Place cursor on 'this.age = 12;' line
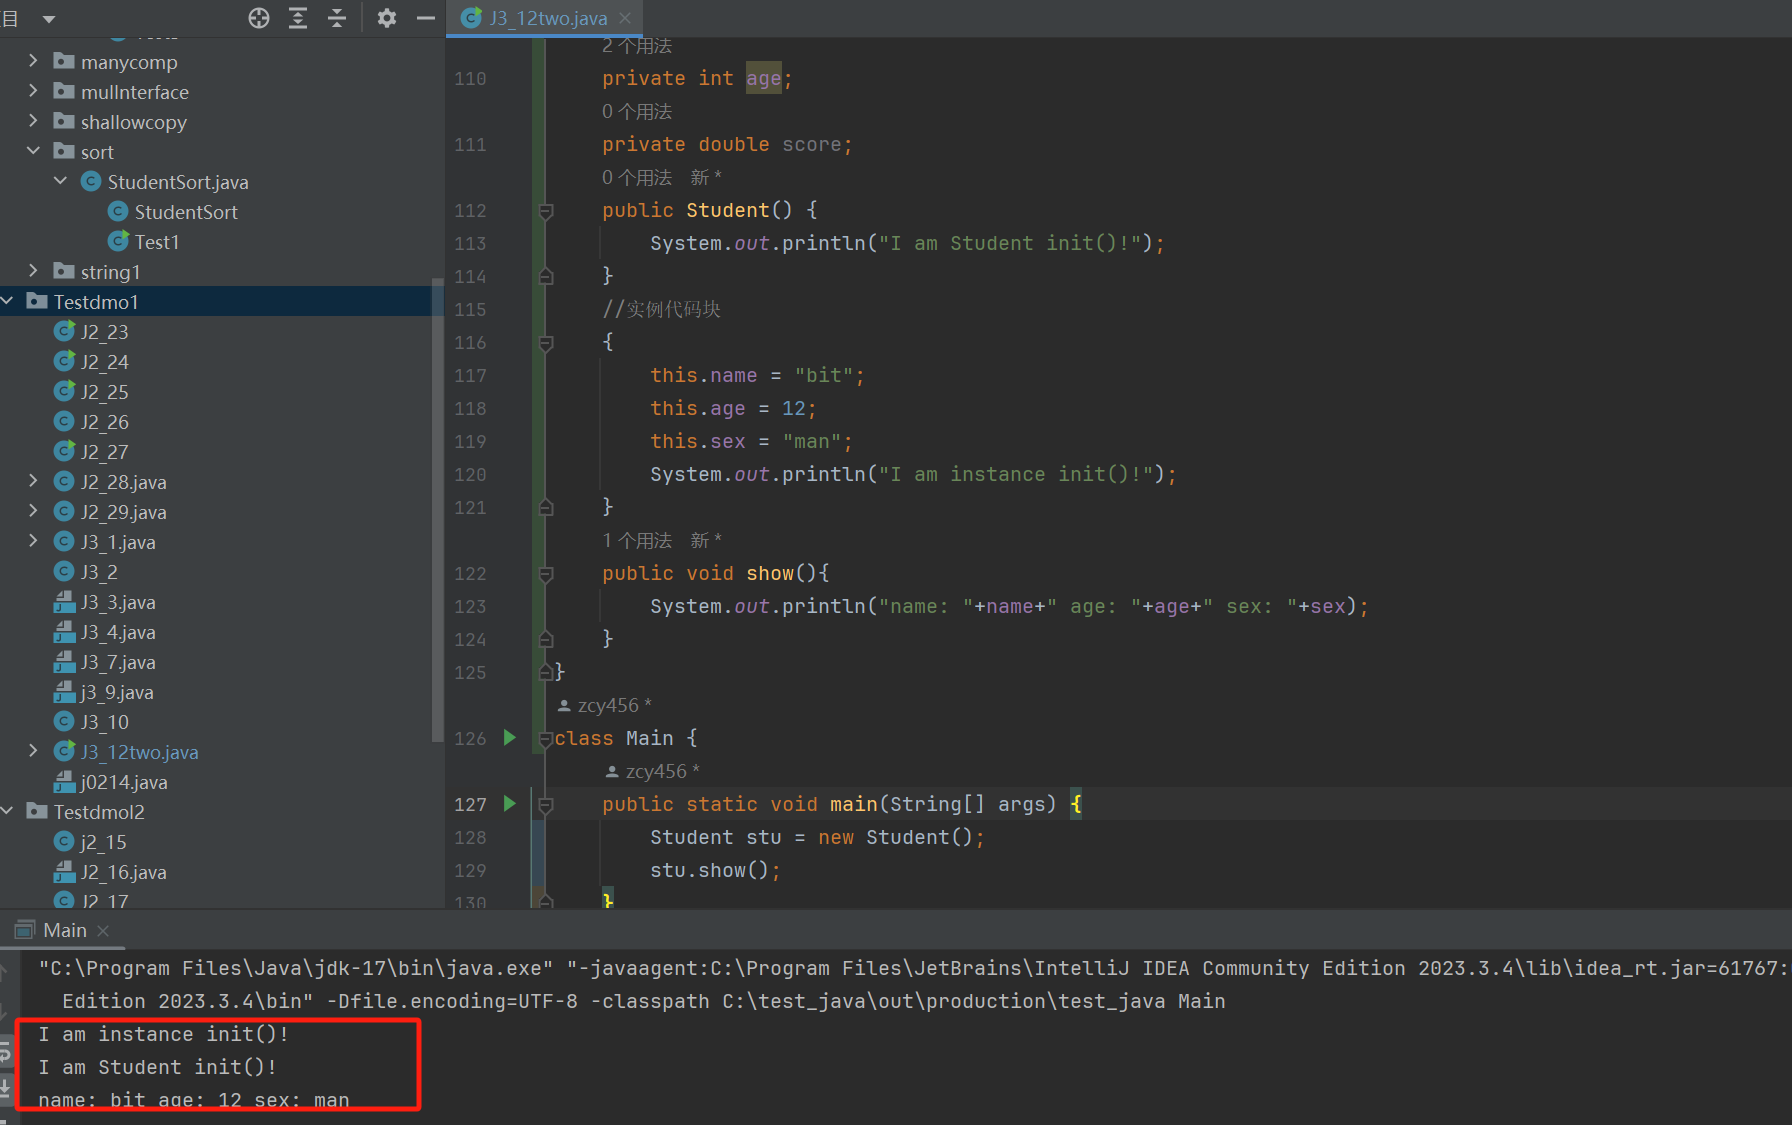This screenshot has width=1792, height=1125. (x=733, y=409)
